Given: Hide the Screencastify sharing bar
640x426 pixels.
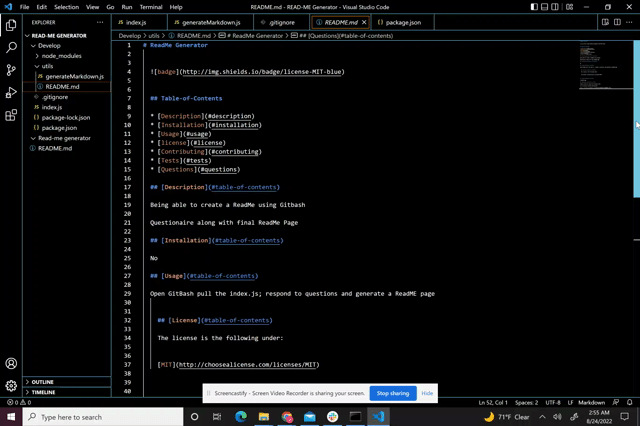Looking at the screenshot, I should tap(427, 393).
